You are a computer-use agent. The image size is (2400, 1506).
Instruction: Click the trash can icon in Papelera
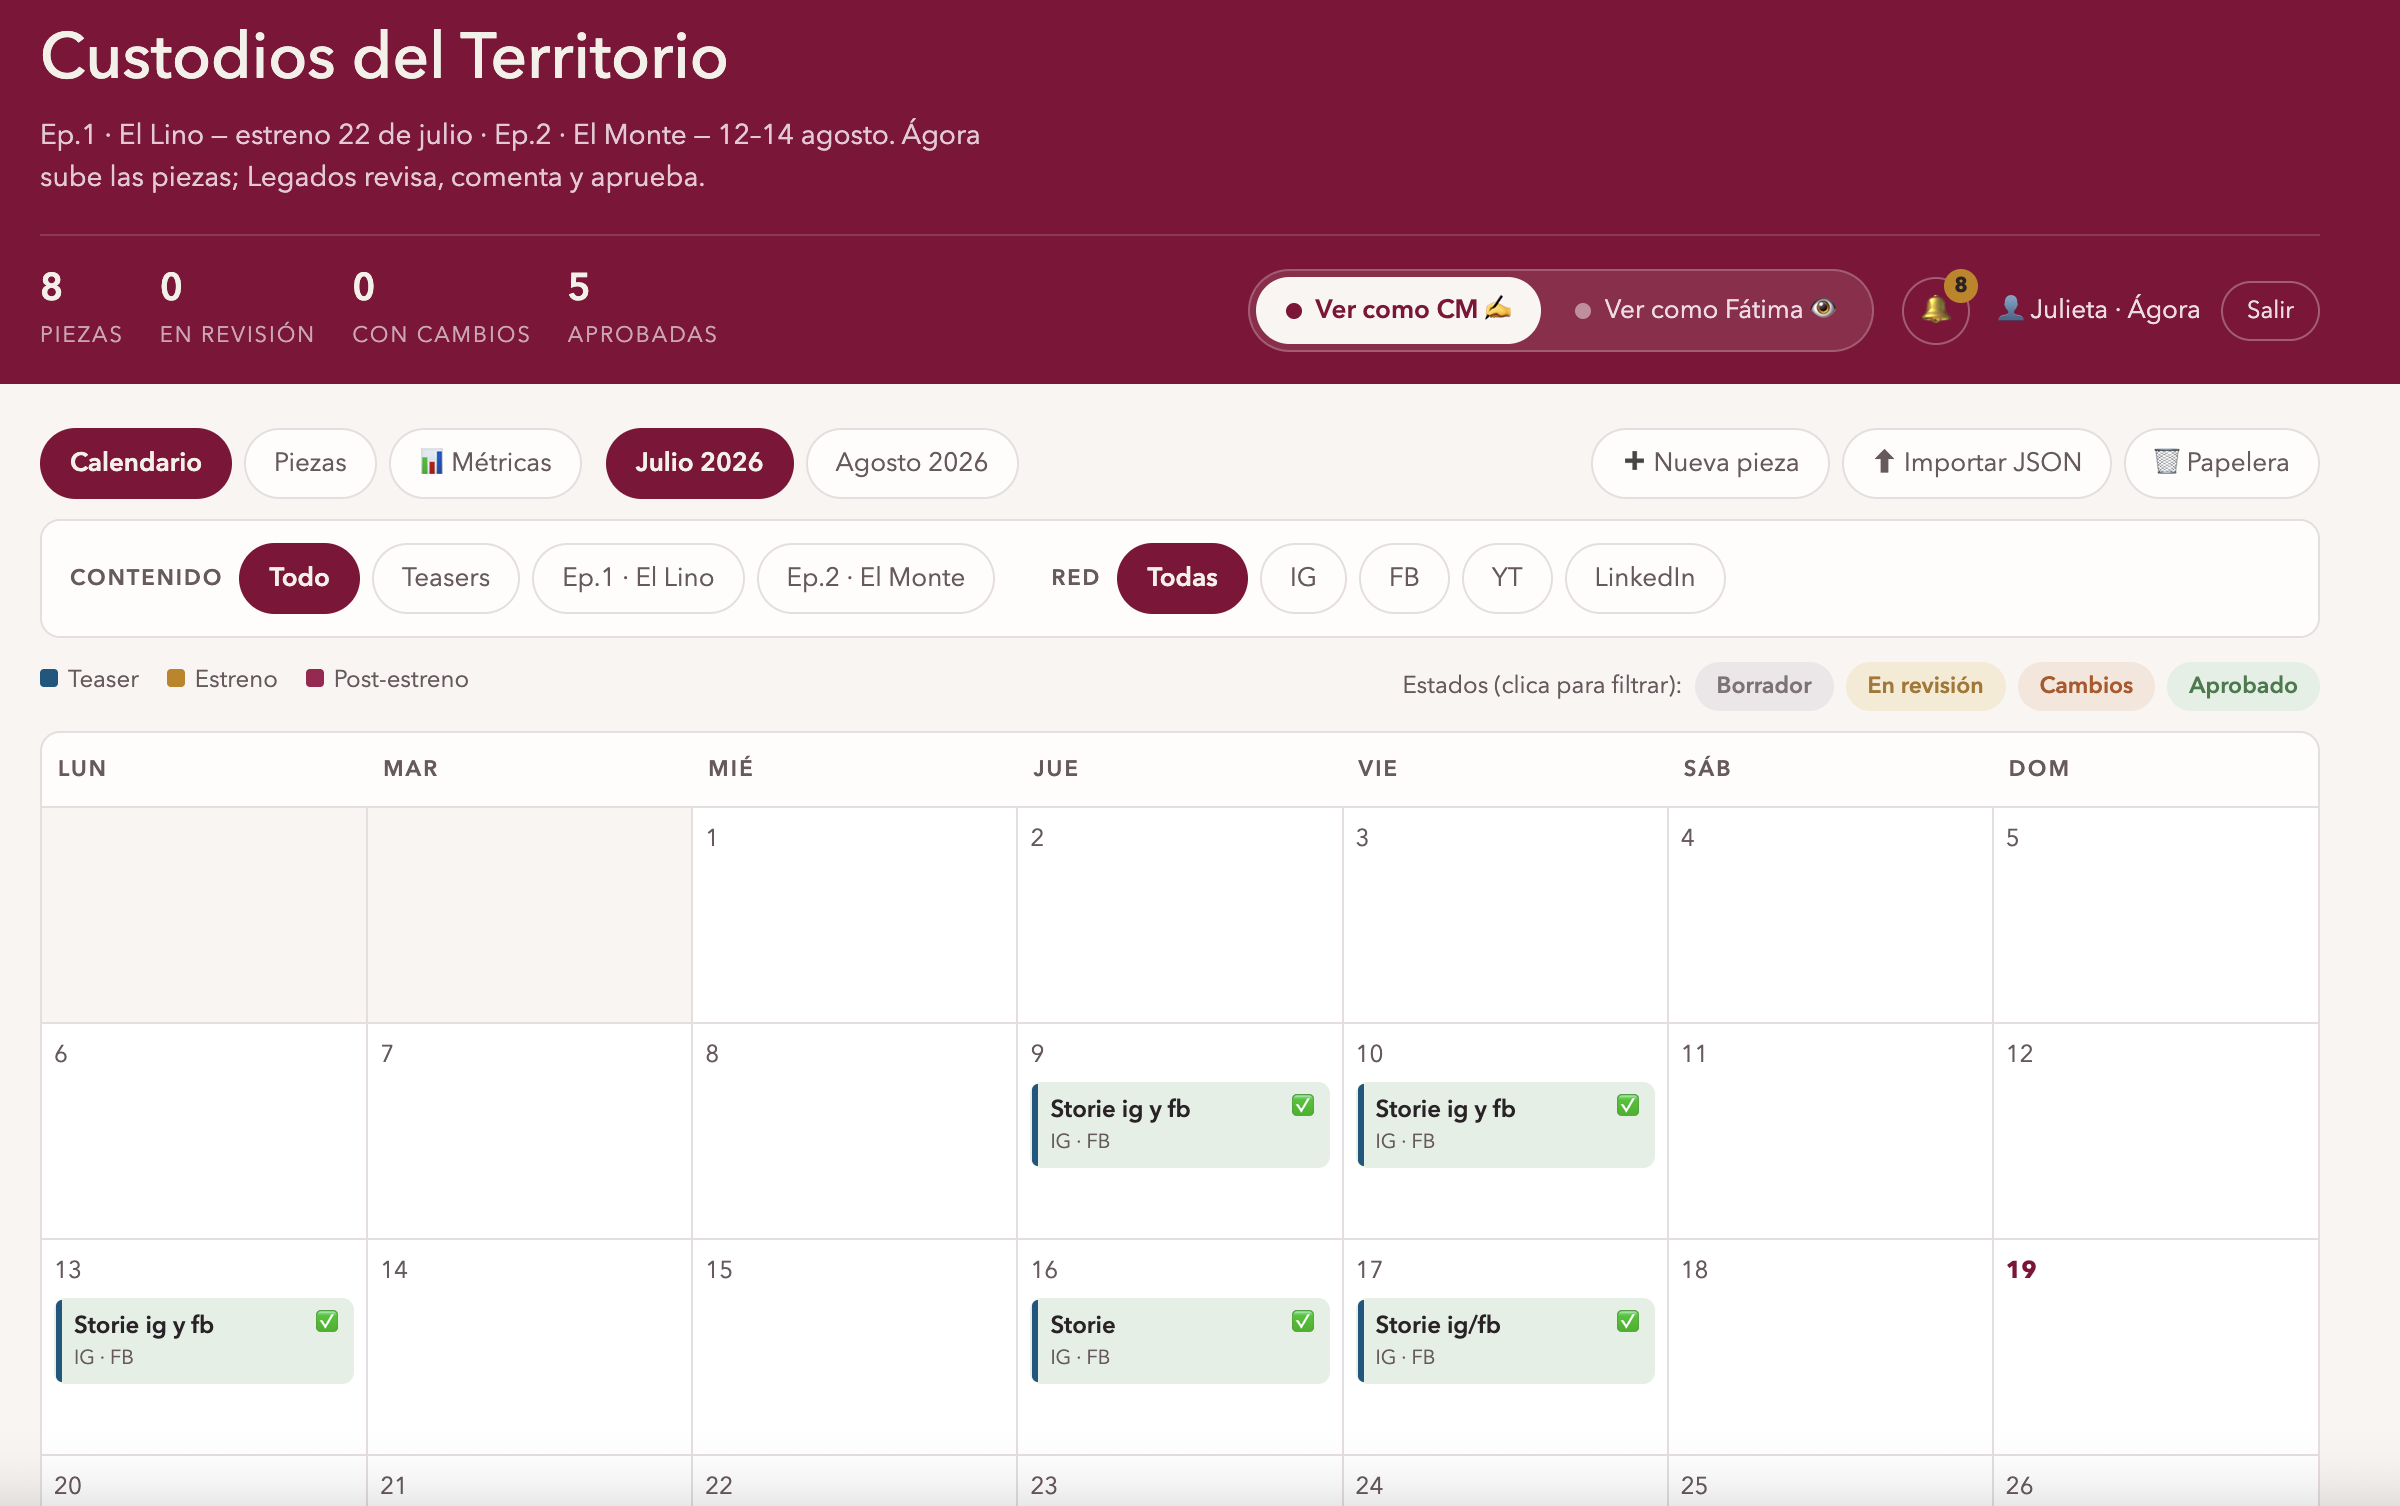(x=2166, y=462)
